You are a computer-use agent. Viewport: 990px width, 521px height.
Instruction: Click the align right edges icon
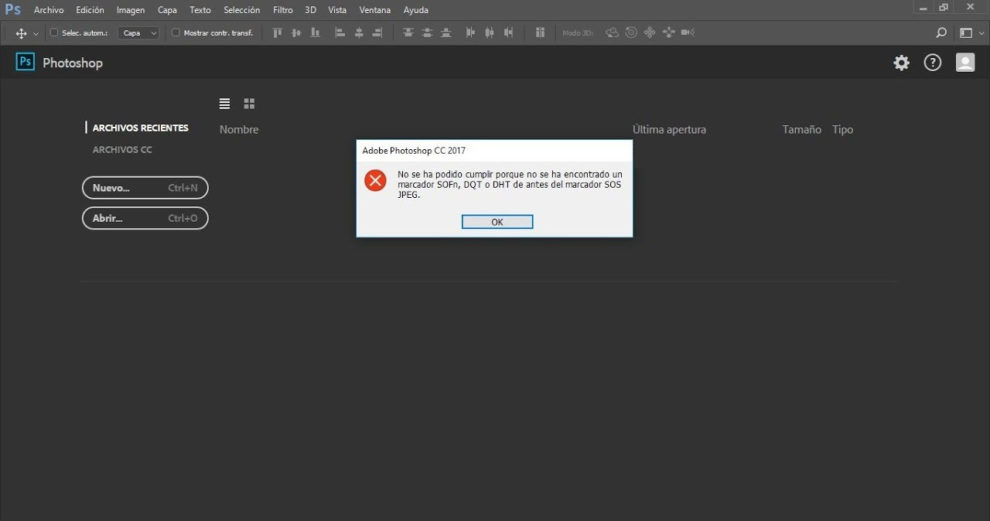378,33
